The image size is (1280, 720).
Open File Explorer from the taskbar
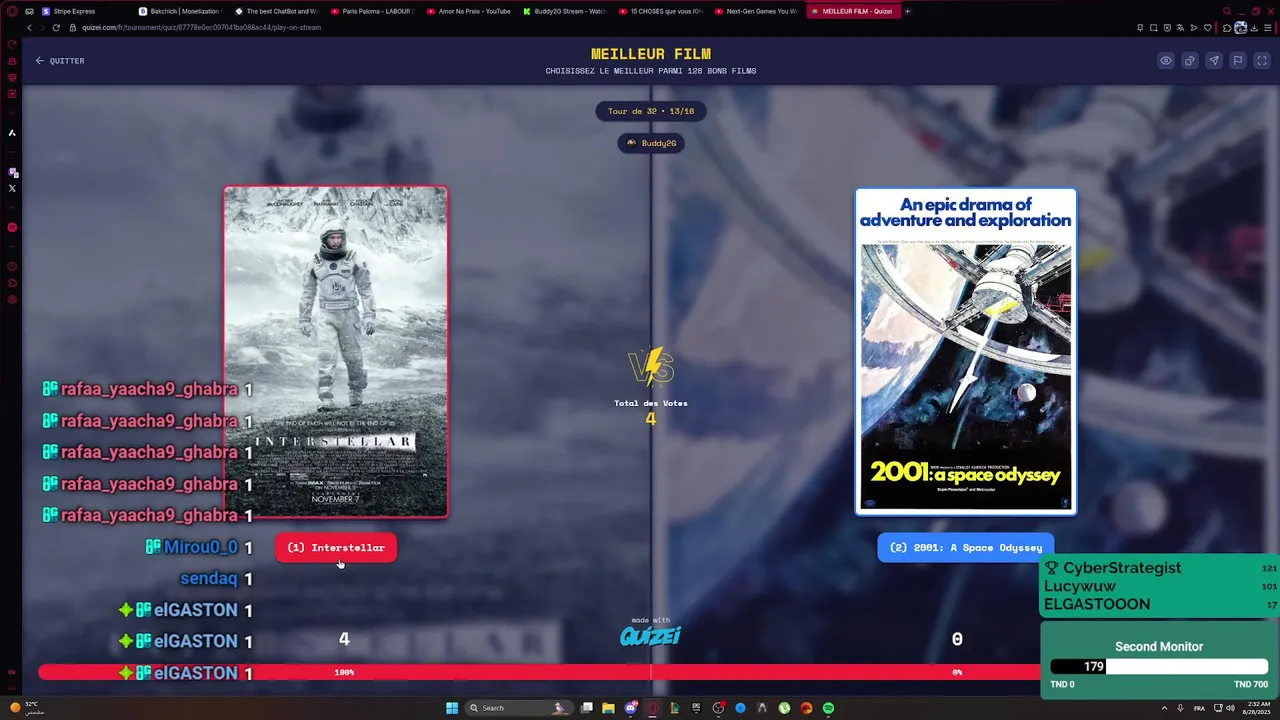(x=608, y=708)
